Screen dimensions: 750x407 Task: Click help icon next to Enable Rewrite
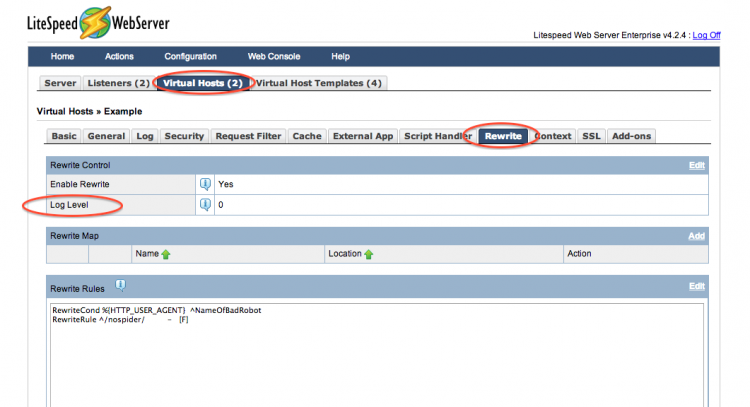pos(205,185)
